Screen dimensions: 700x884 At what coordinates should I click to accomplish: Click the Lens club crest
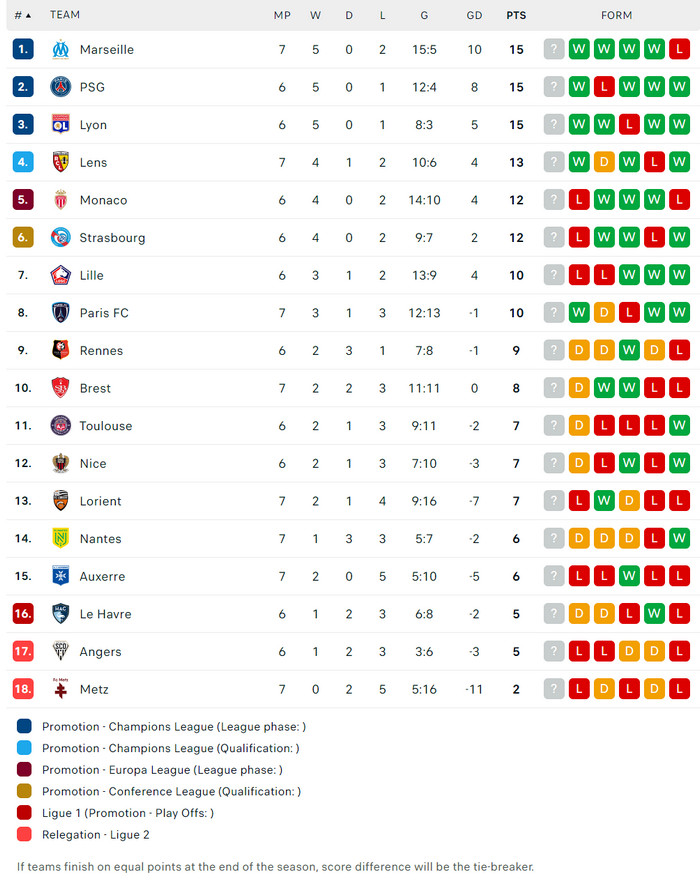click(x=61, y=162)
